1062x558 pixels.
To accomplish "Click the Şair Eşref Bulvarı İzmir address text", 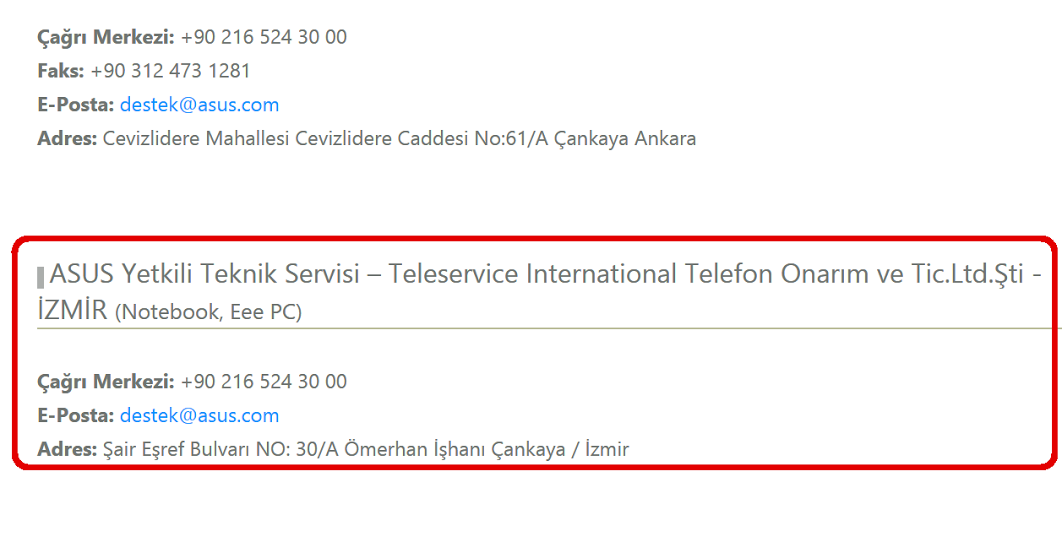I will click(366, 450).
